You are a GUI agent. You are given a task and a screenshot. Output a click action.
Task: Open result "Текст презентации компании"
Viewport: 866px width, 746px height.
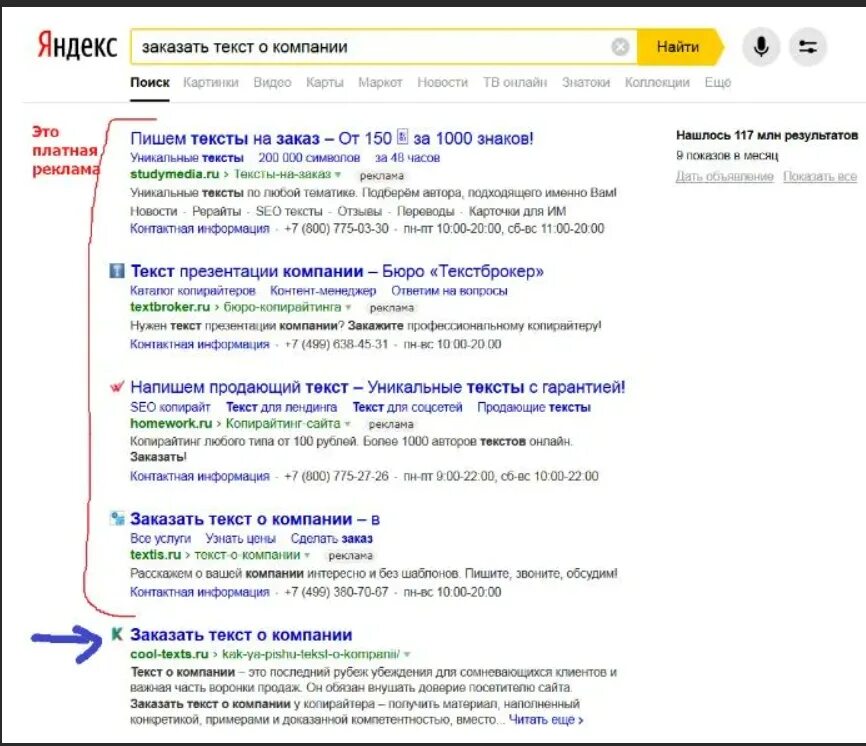tap(337, 271)
